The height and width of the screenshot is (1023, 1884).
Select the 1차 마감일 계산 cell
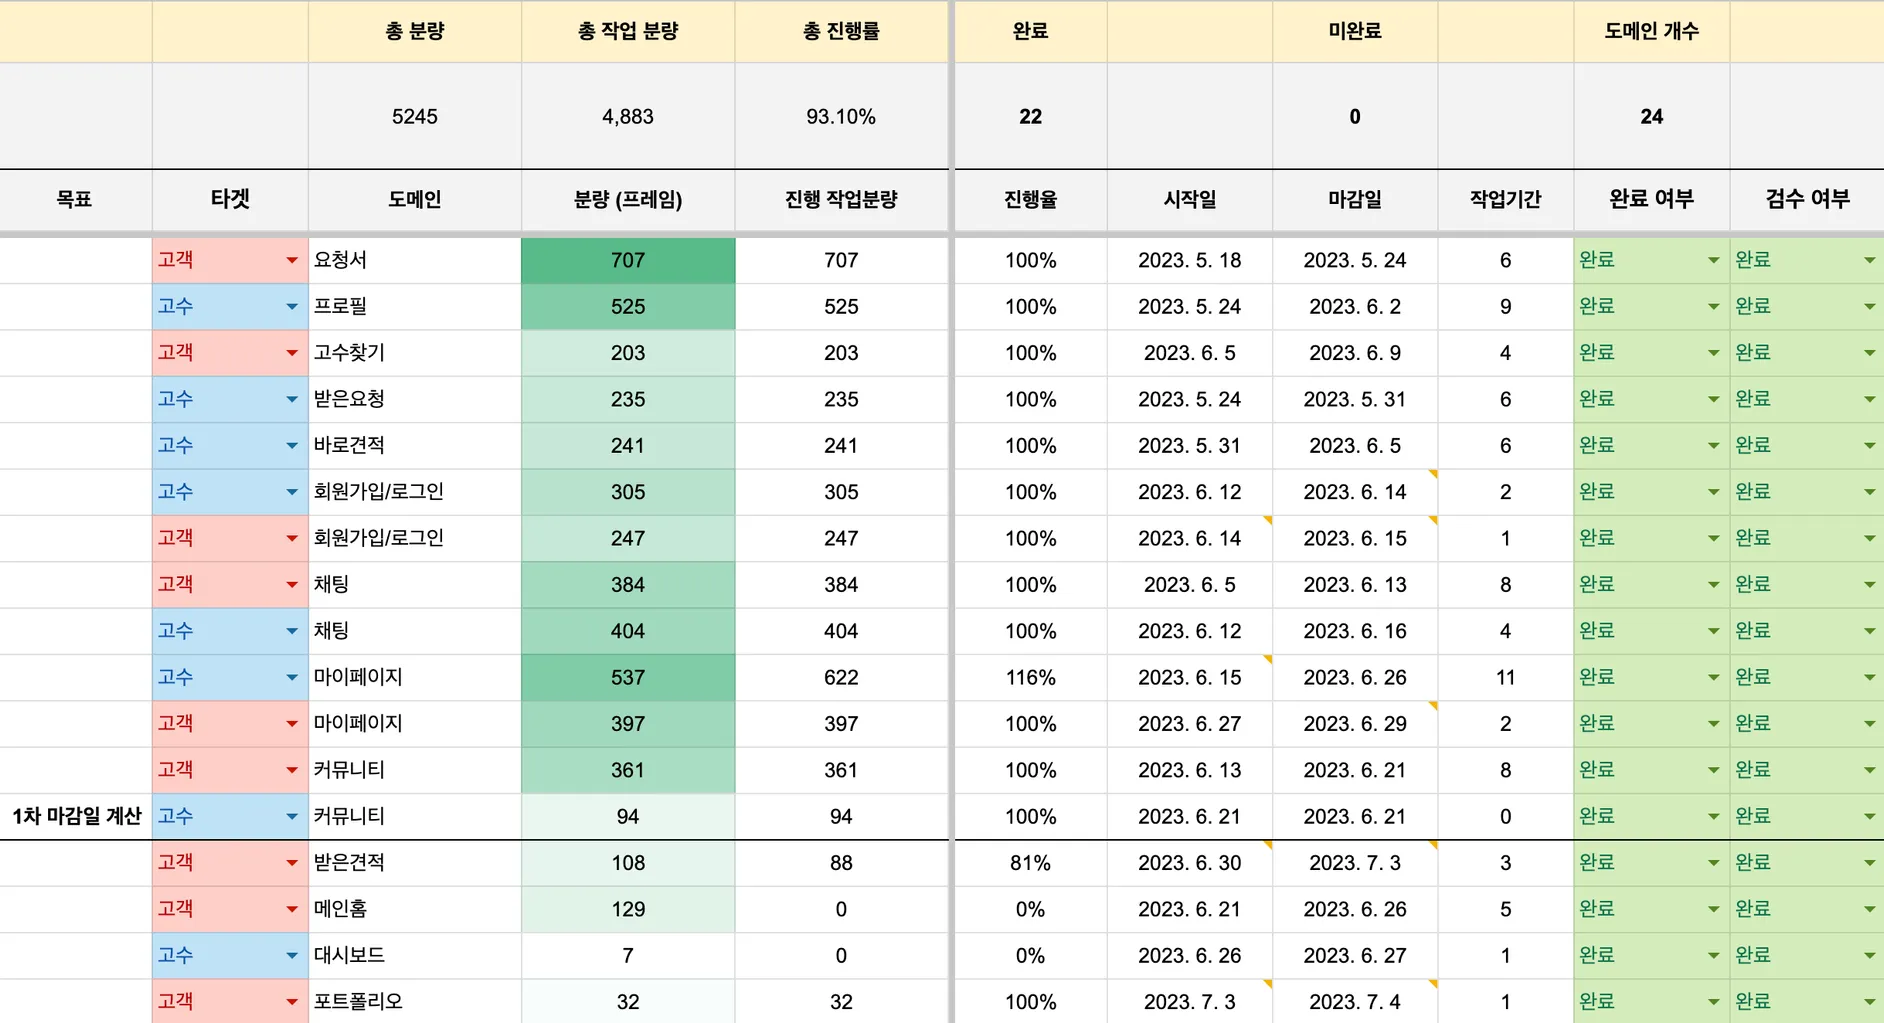(x=76, y=816)
